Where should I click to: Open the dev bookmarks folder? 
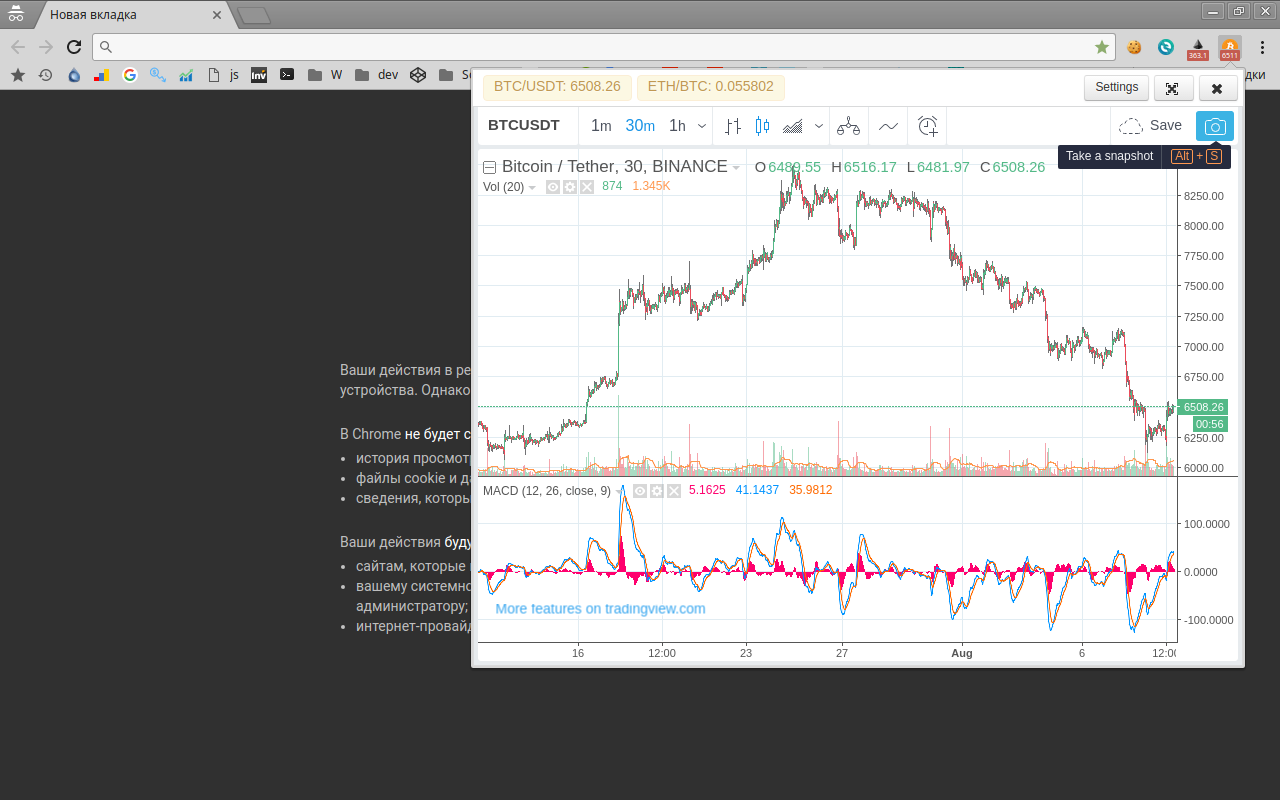(377, 74)
